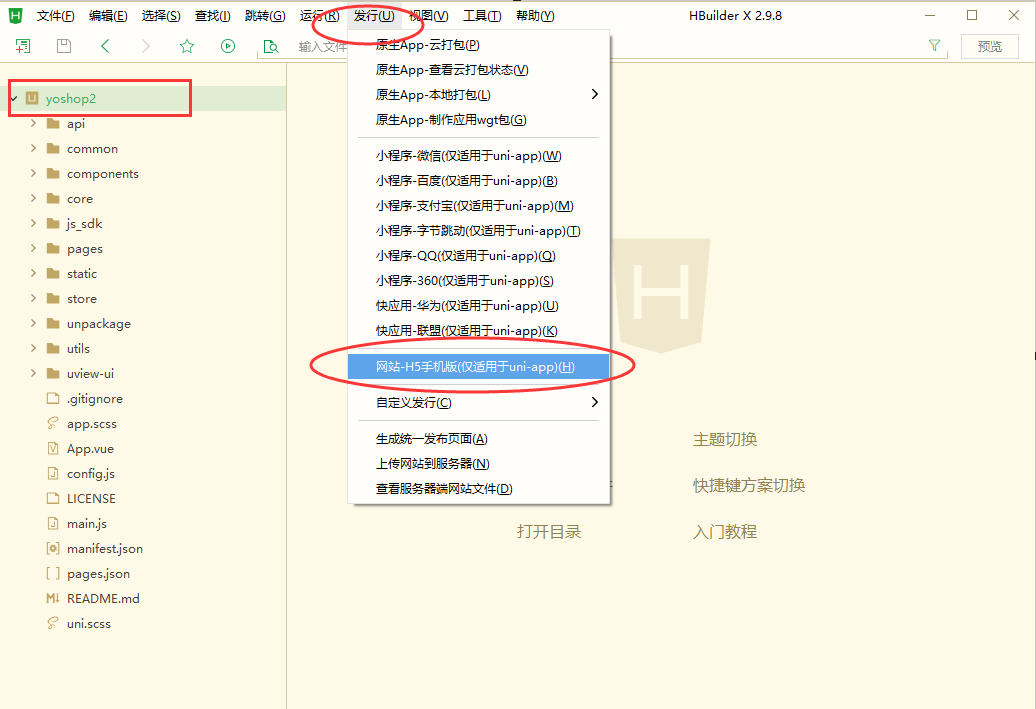Open the 自定义发行(C) submenu
The width and height of the screenshot is (1036, 709).
pos(478,402)
